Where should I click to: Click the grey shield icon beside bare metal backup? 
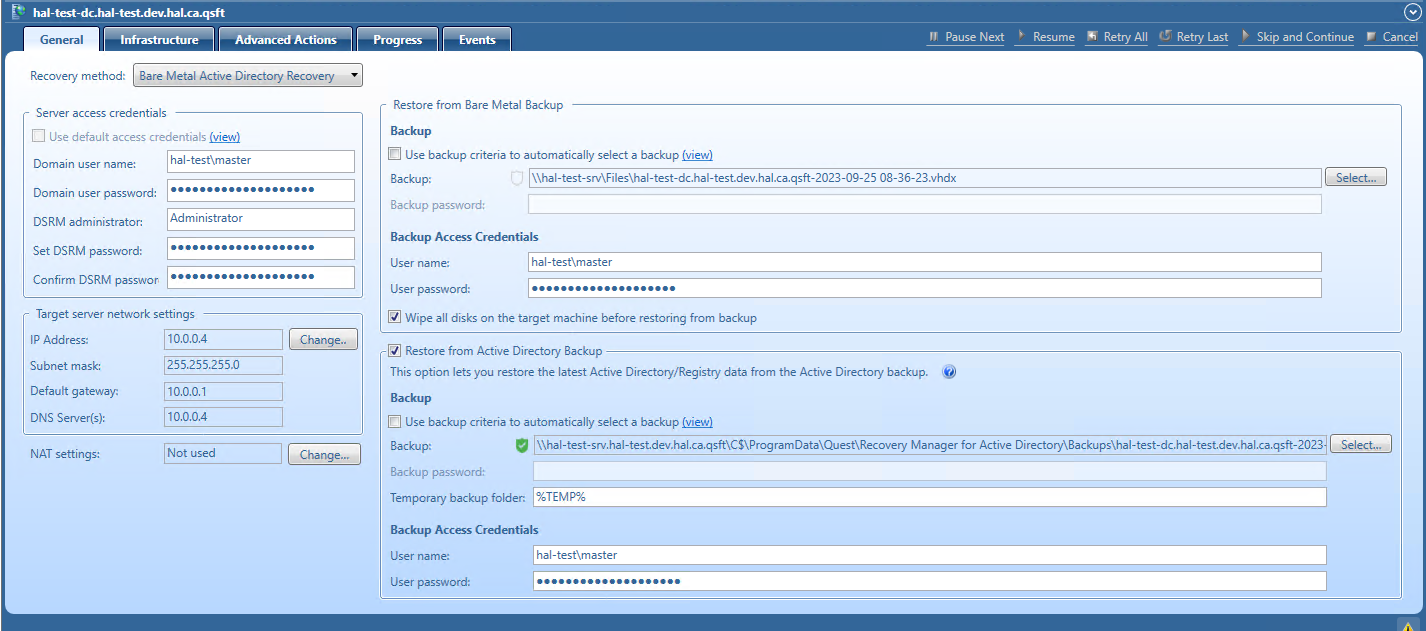click(517, 178)
